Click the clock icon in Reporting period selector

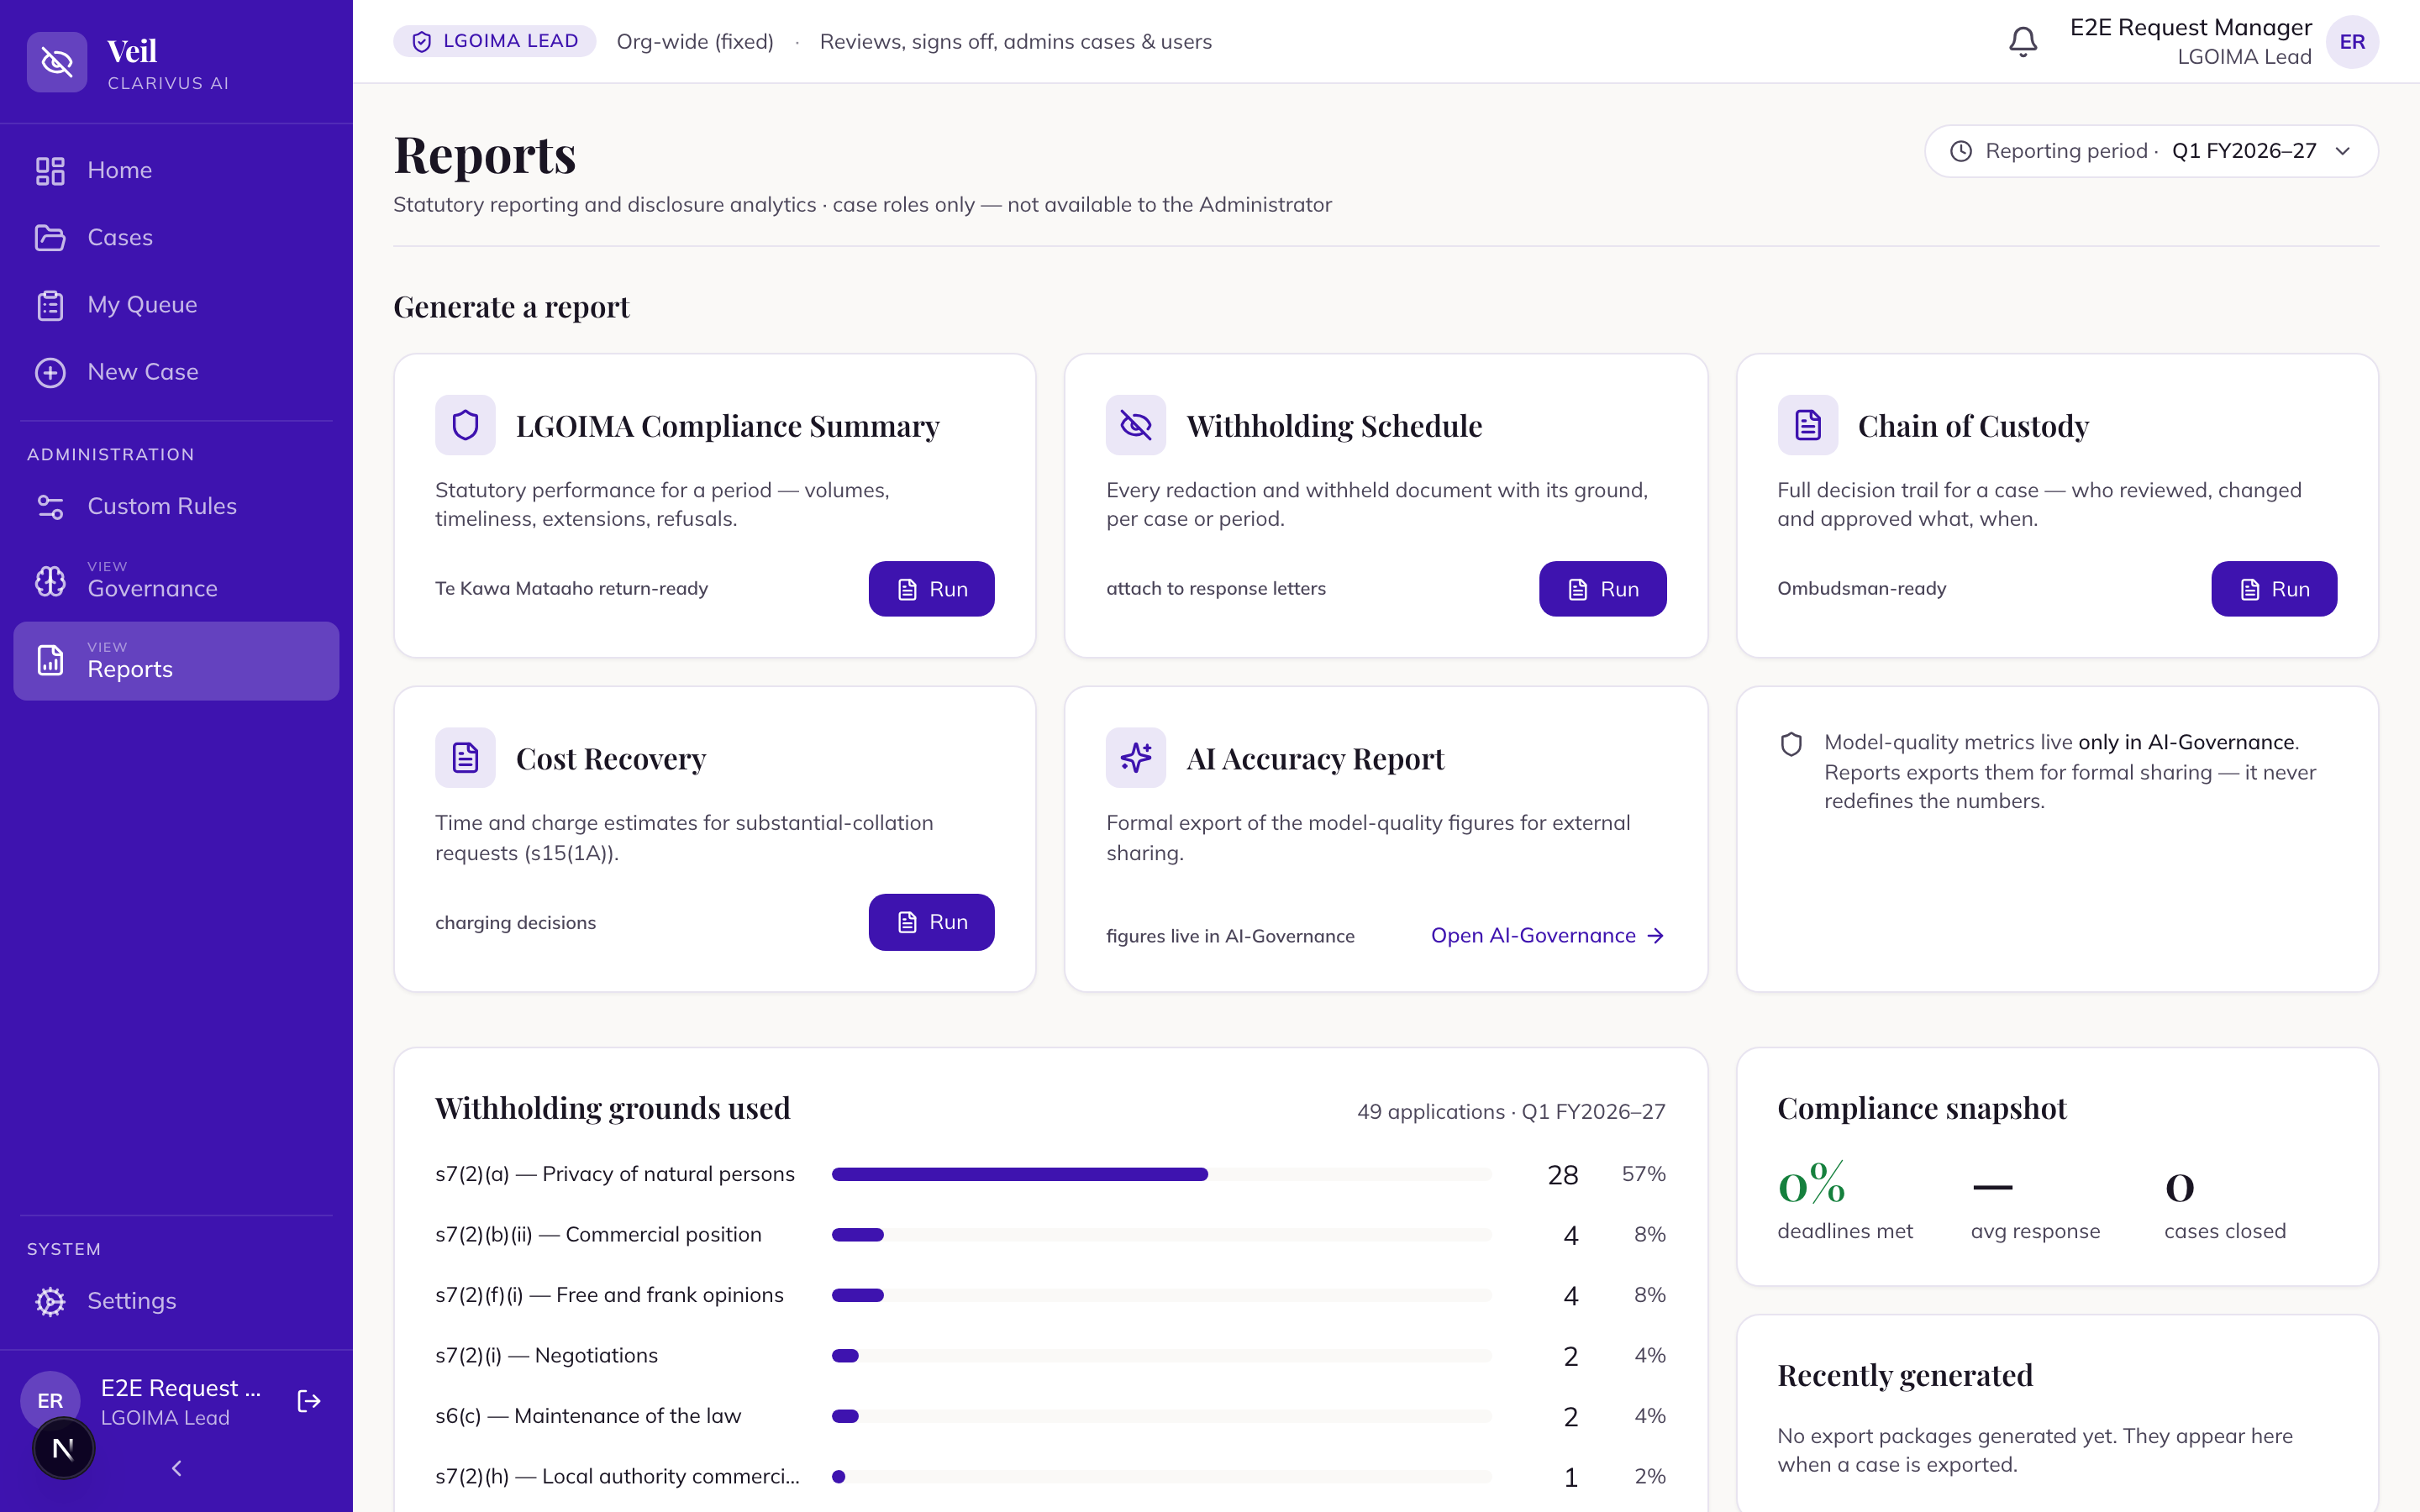pos(1961,151)
